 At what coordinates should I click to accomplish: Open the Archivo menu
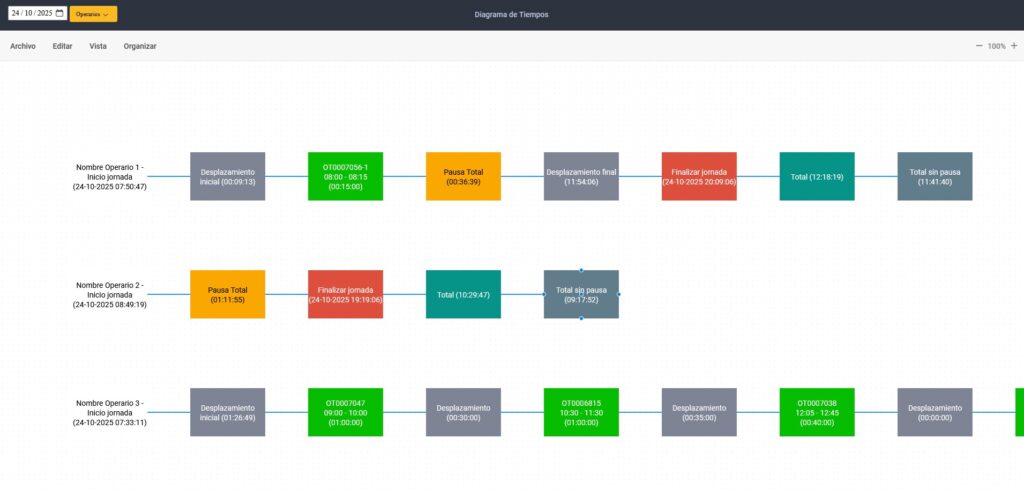coord(23,46)
